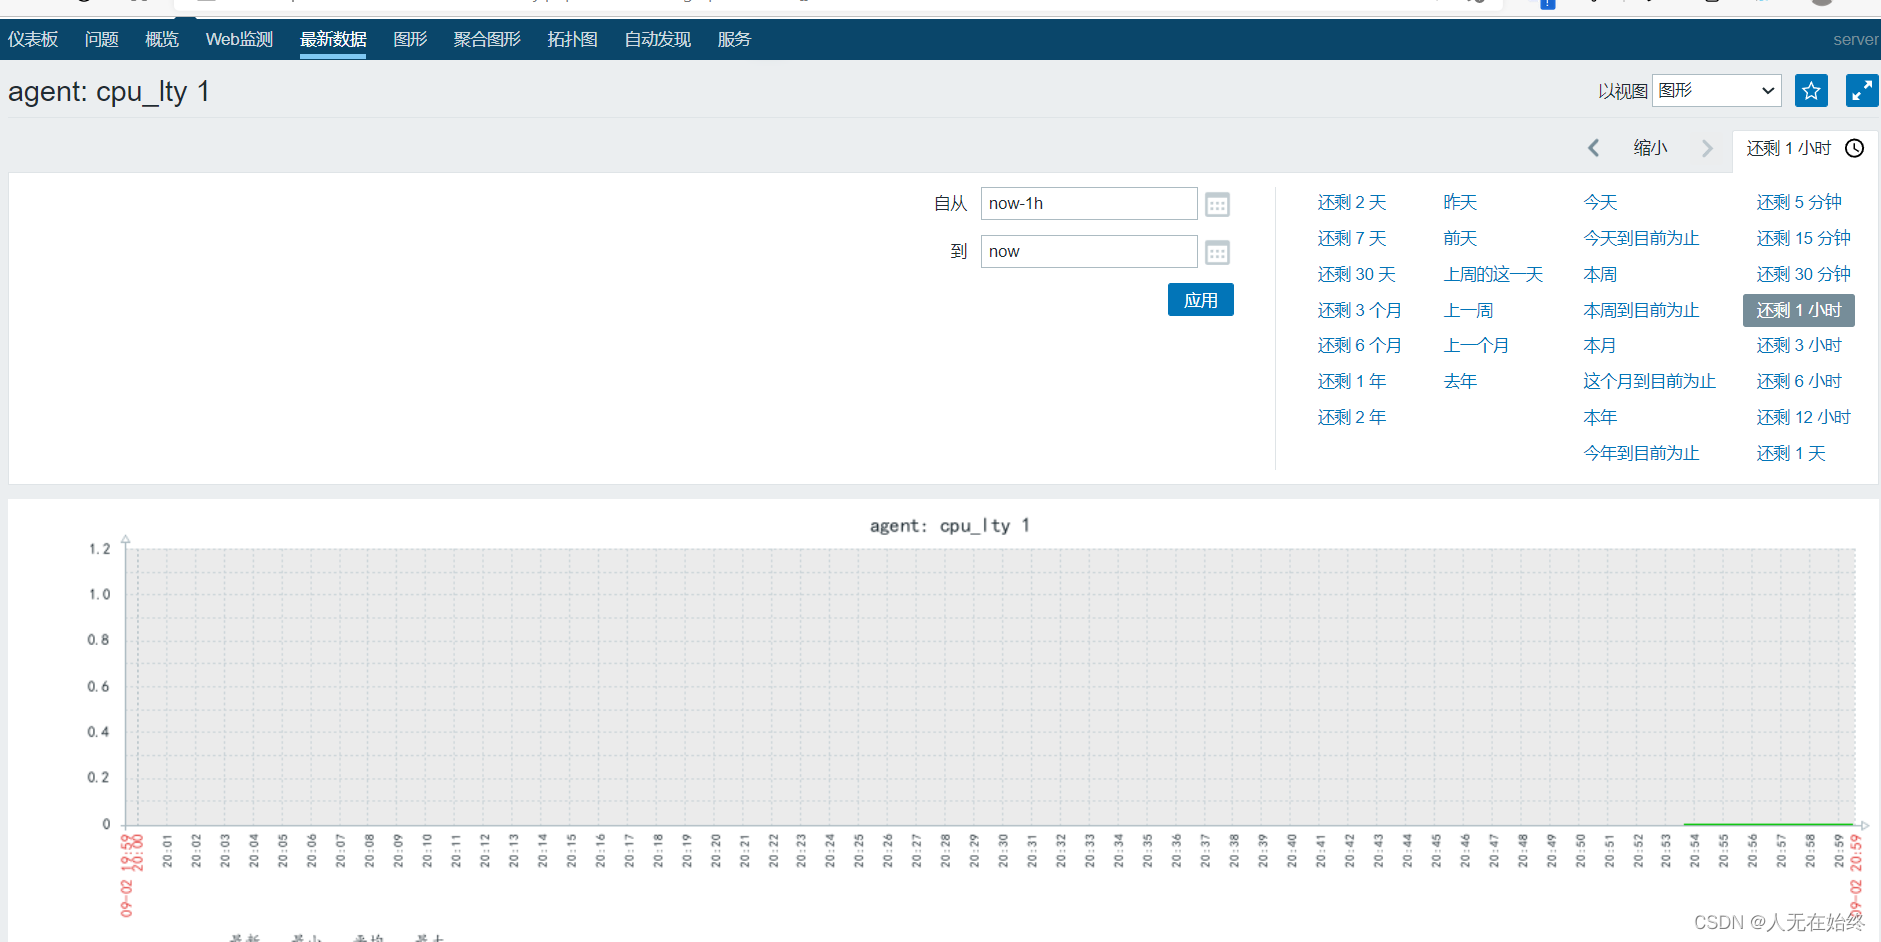Edit the 自从 from-time input field
This screenshot has height=942, width=1881.
(x=1089, y=204)
